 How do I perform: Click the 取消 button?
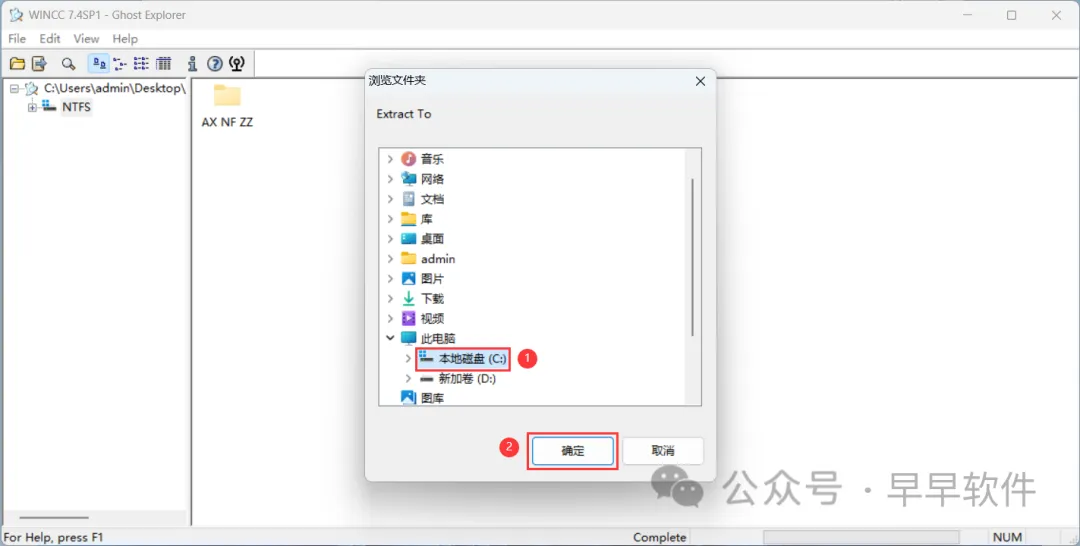pyautogui.click(x=663, y=451)
